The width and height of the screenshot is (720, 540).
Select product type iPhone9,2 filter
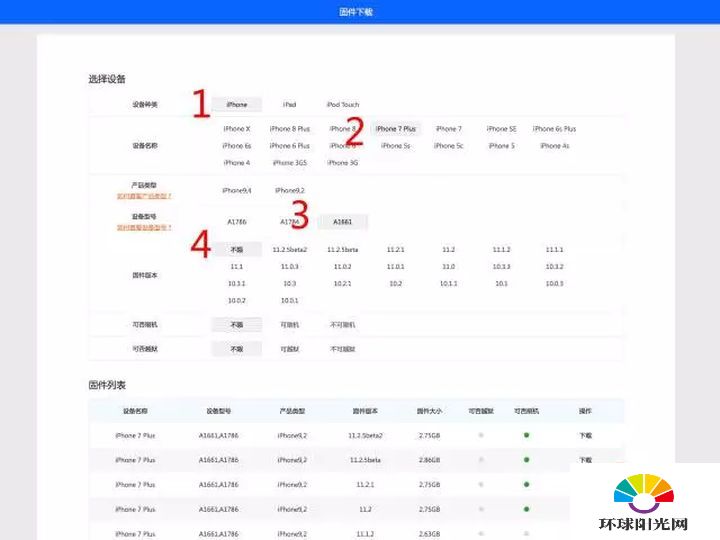click(x=290, y=191)
